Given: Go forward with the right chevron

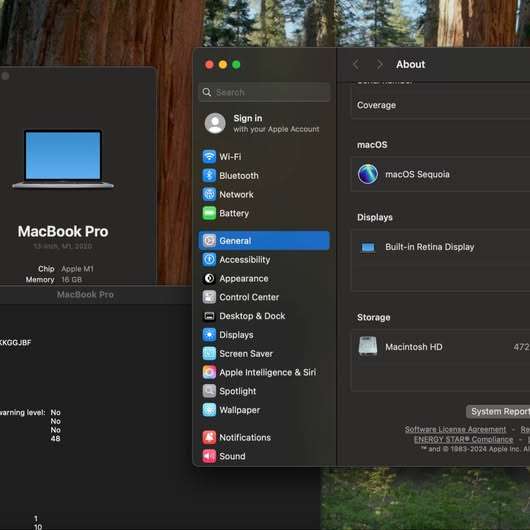Looking at the screenshot, I should coord(380,64).
